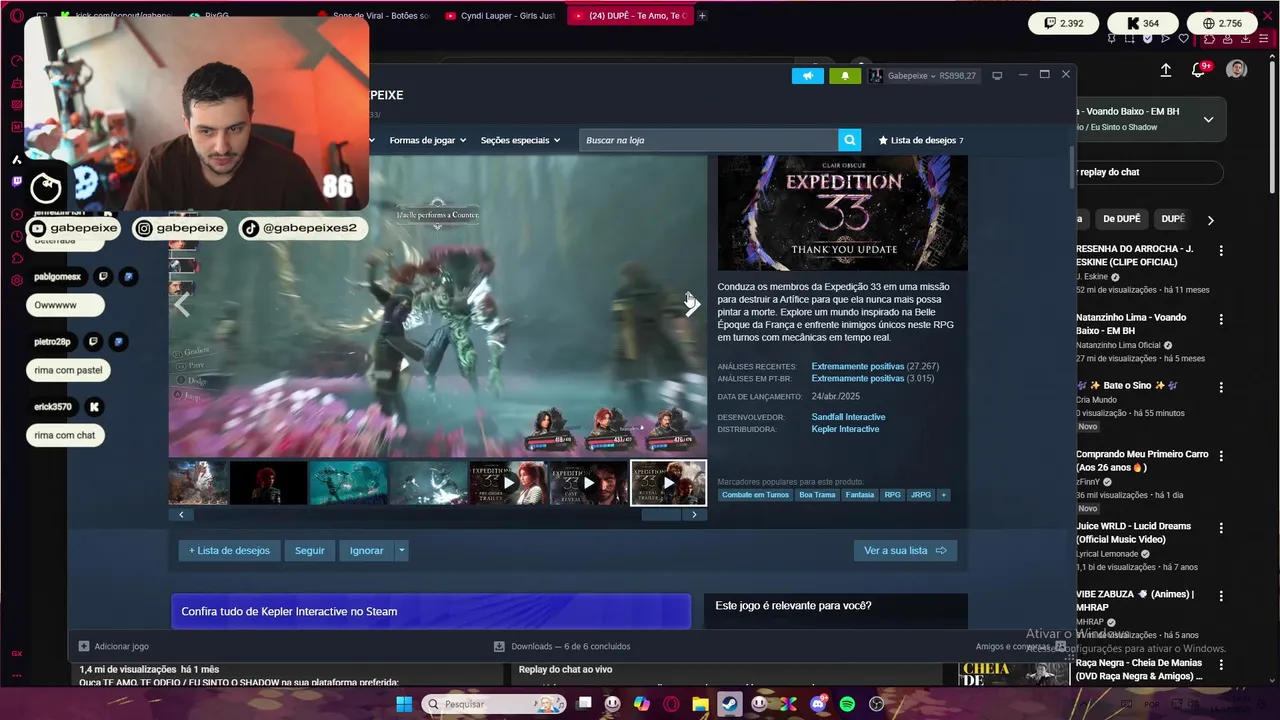Open the YouTube notifications bell
This screenshot has height=720, width=1280.
pos(1199,70)
